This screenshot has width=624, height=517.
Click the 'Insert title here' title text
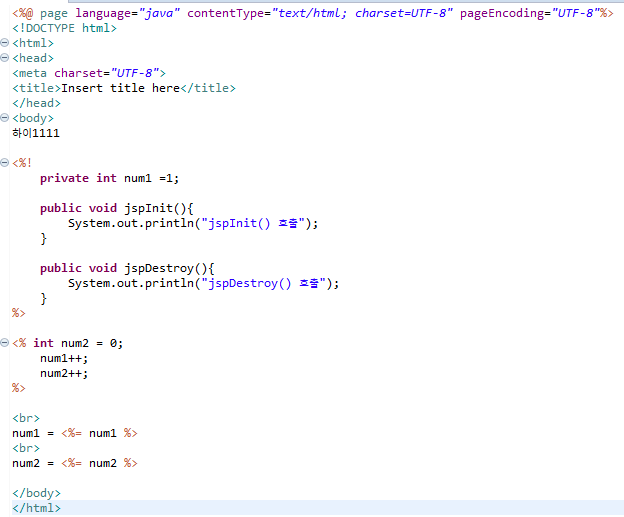[x=121, y=88]
